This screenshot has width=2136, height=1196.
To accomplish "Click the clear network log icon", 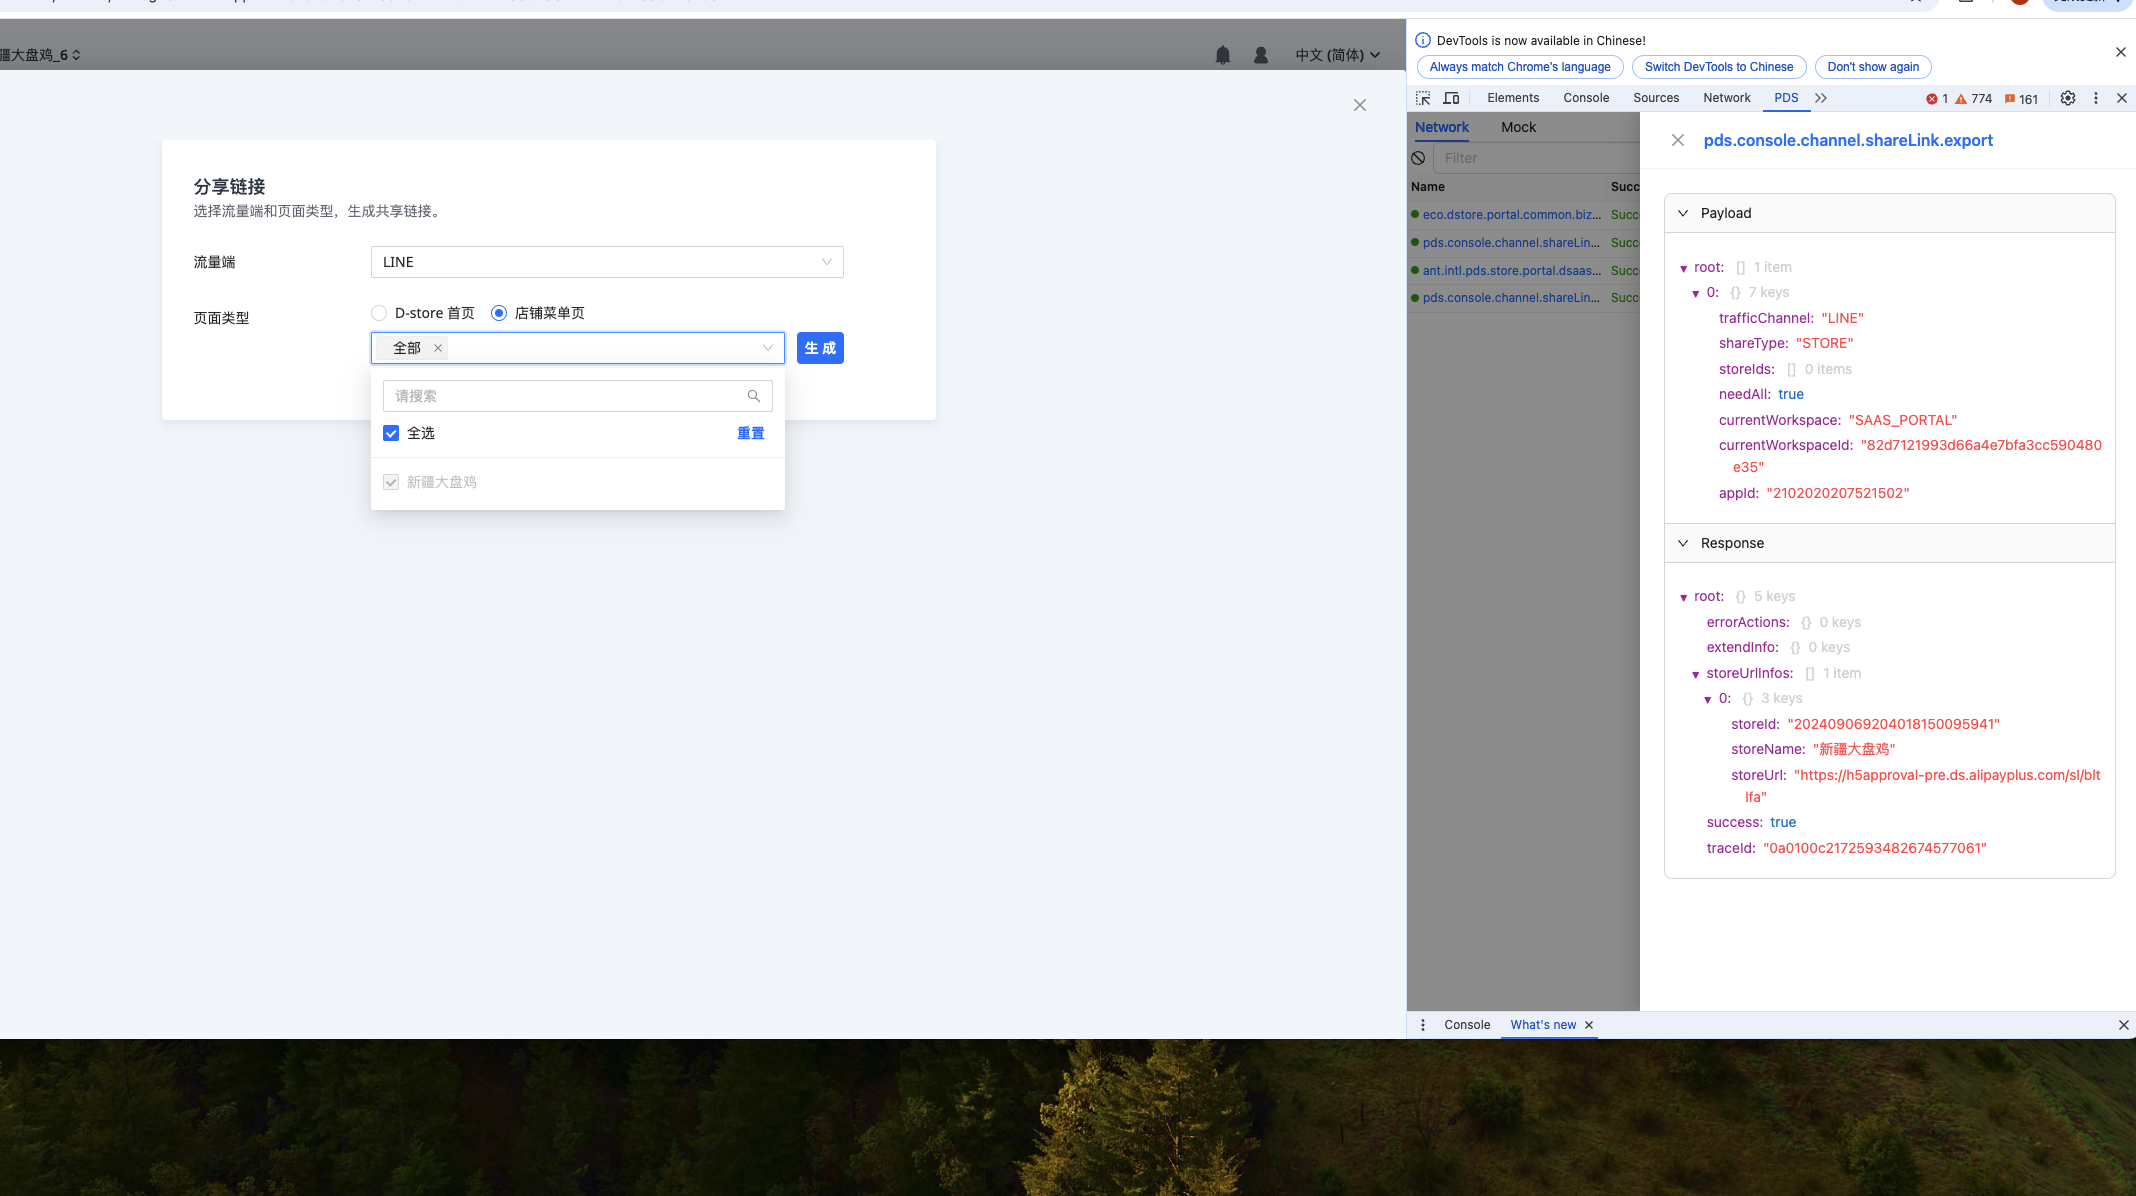I will [x=1418, y=158].
